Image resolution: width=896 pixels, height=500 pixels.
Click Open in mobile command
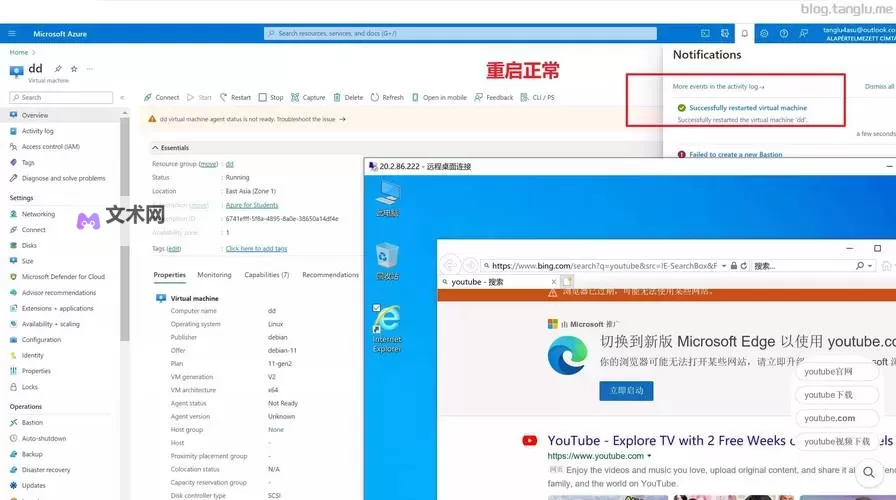coord(439,98)
